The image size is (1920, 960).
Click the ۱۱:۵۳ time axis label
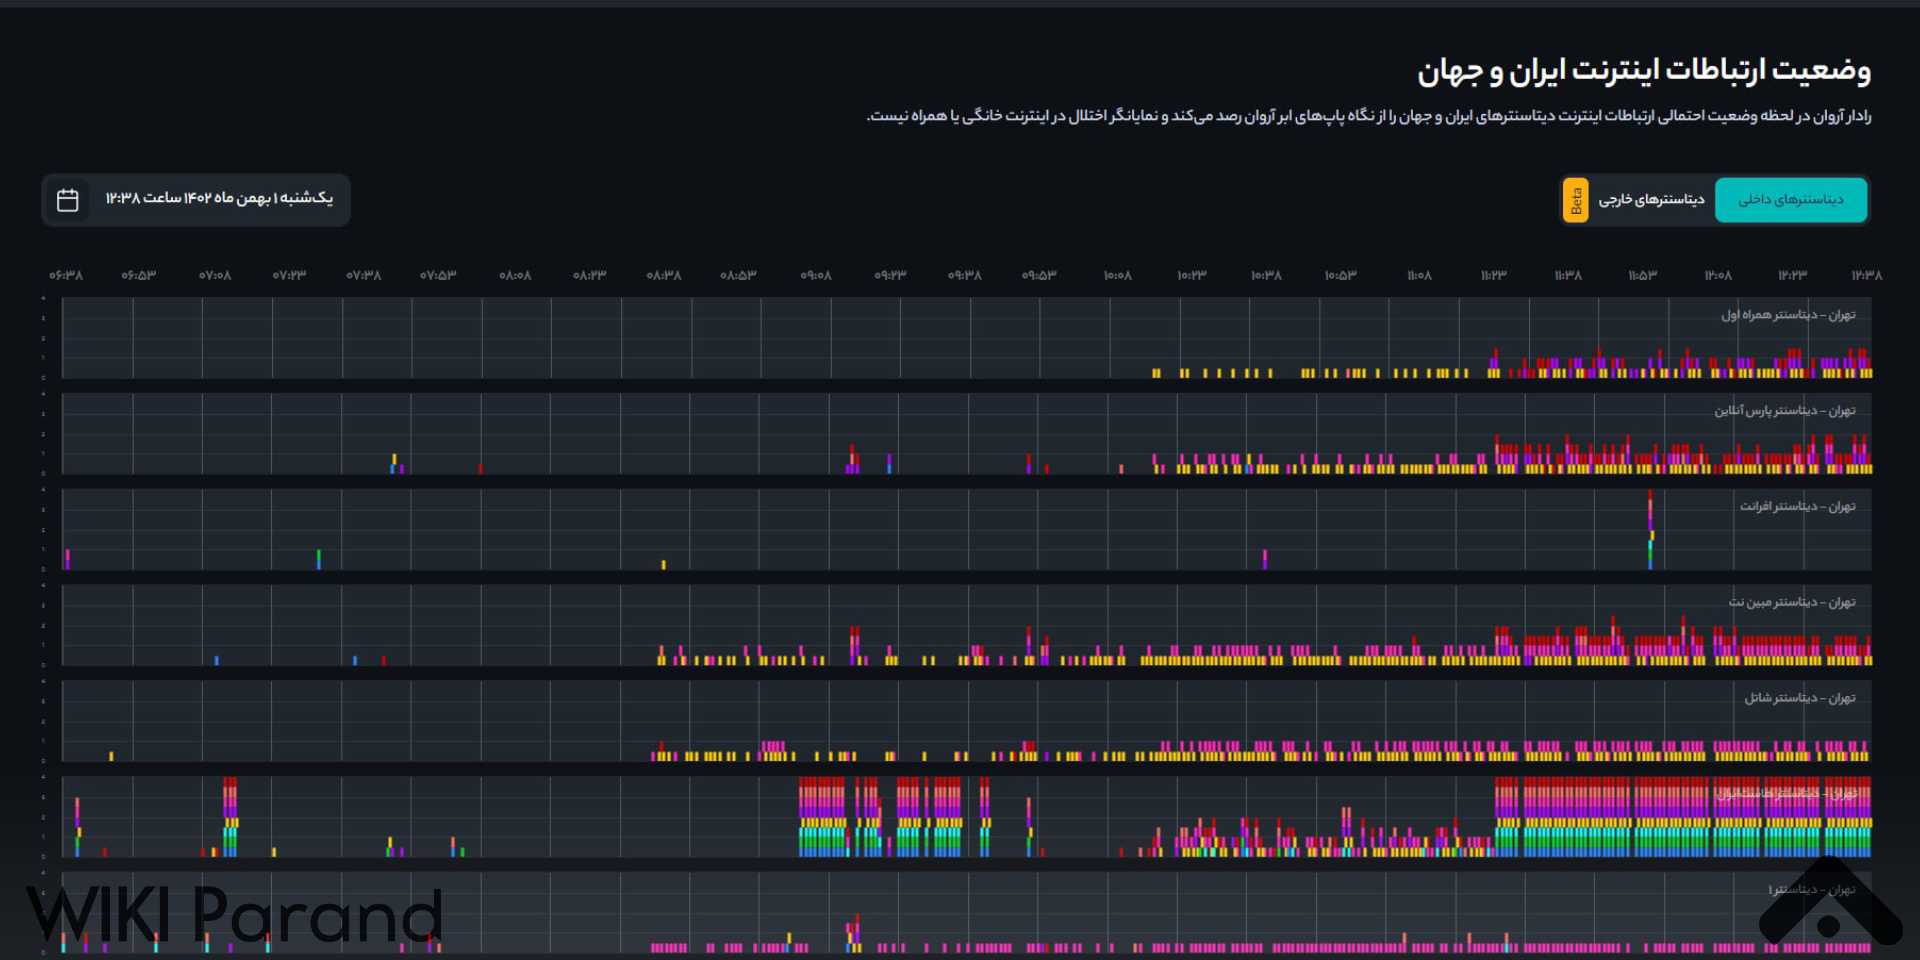pyautogui.click(x=1642, y=275)
